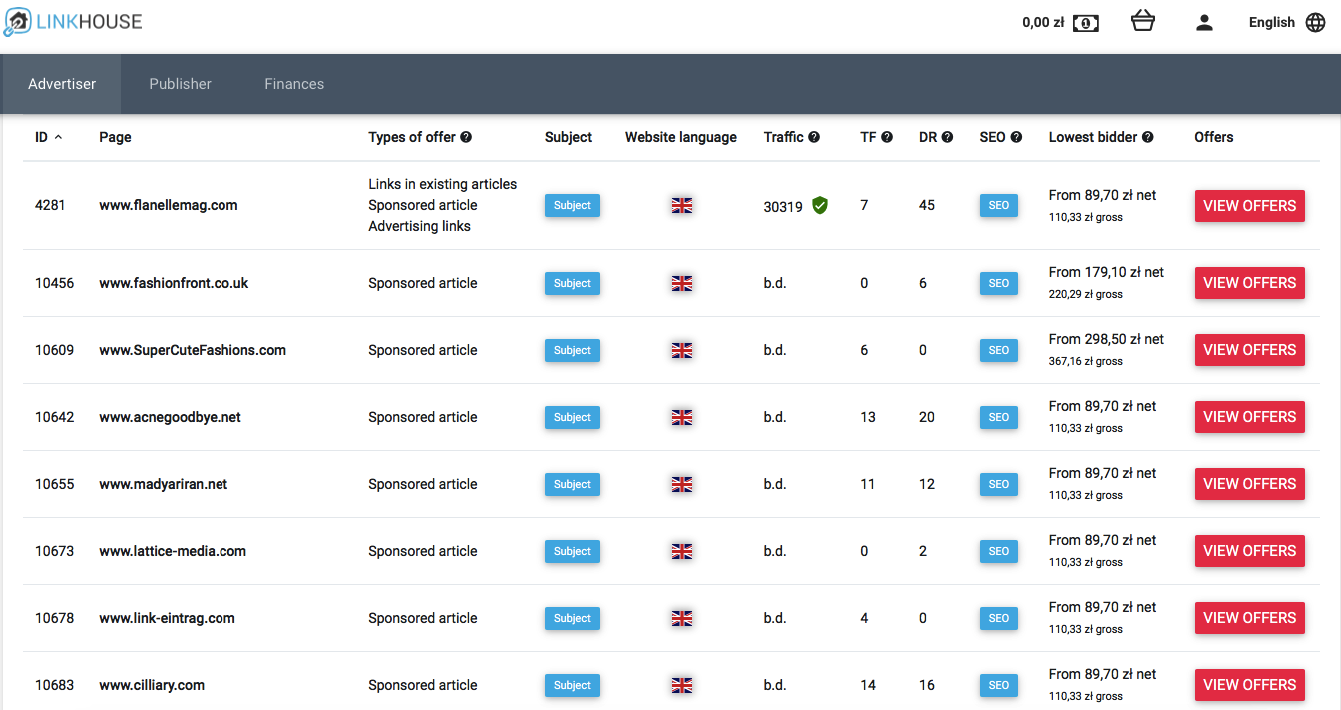Viewport: 1341px width, 710px height.
Task: Click the Subject badge for cilliary.com
Action: pyautogui.click(x=572, y=685)
